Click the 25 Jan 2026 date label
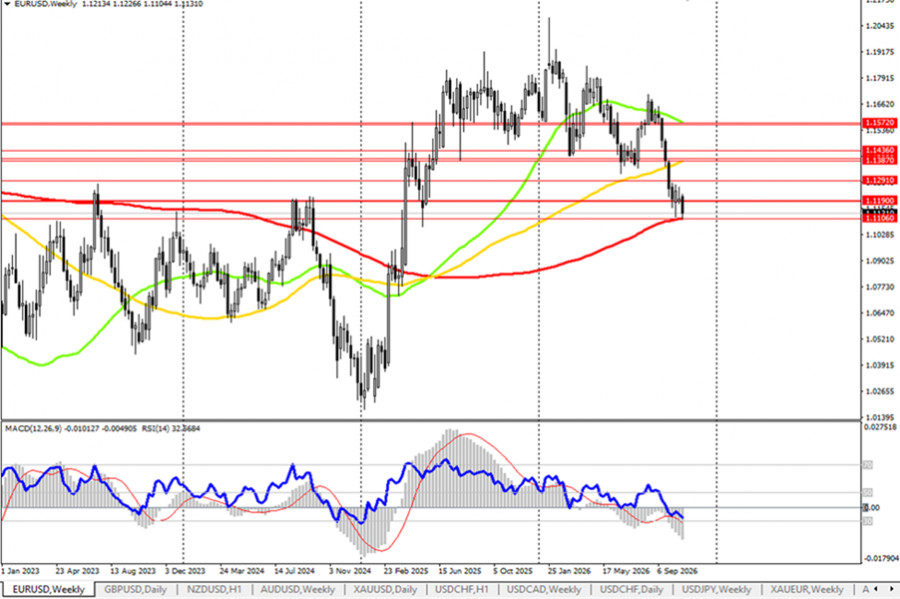900x599 pixels. coord(568,571)
